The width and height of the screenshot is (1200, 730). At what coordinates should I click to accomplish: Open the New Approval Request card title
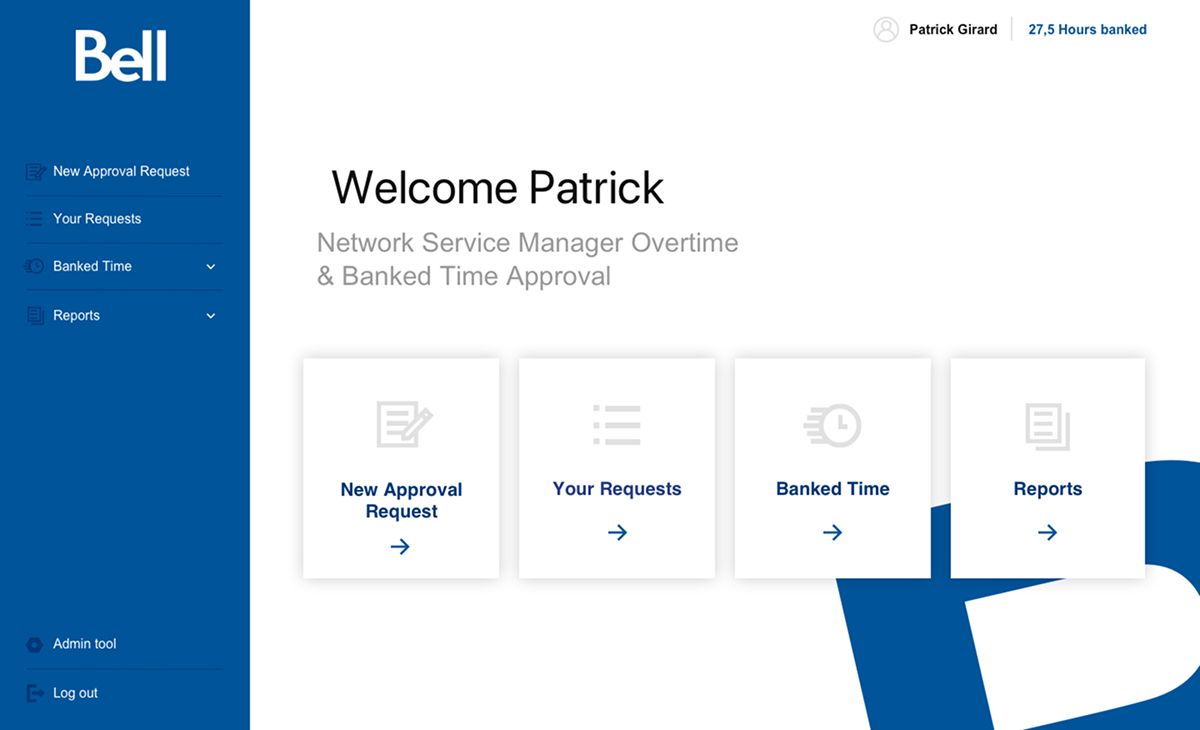pyautogui.click(x=401, y=500)
